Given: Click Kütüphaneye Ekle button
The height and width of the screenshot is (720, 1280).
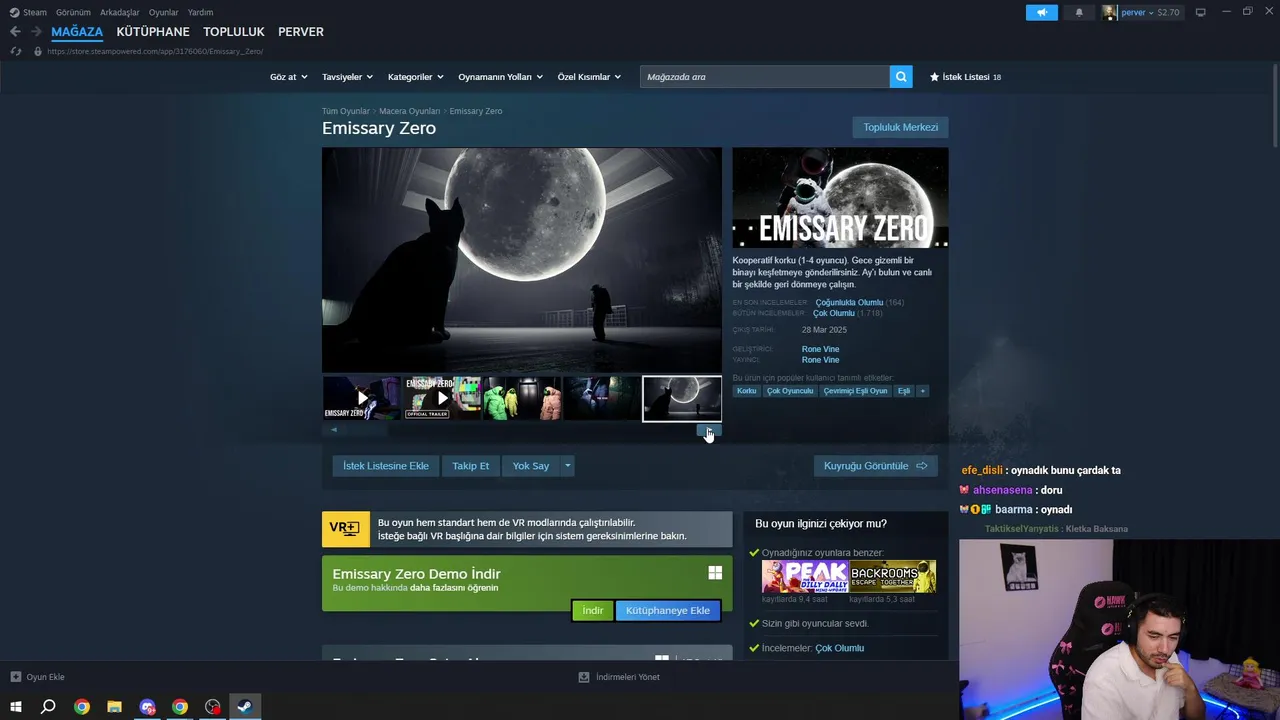Looking at the screenshot, I should (668, 610).
